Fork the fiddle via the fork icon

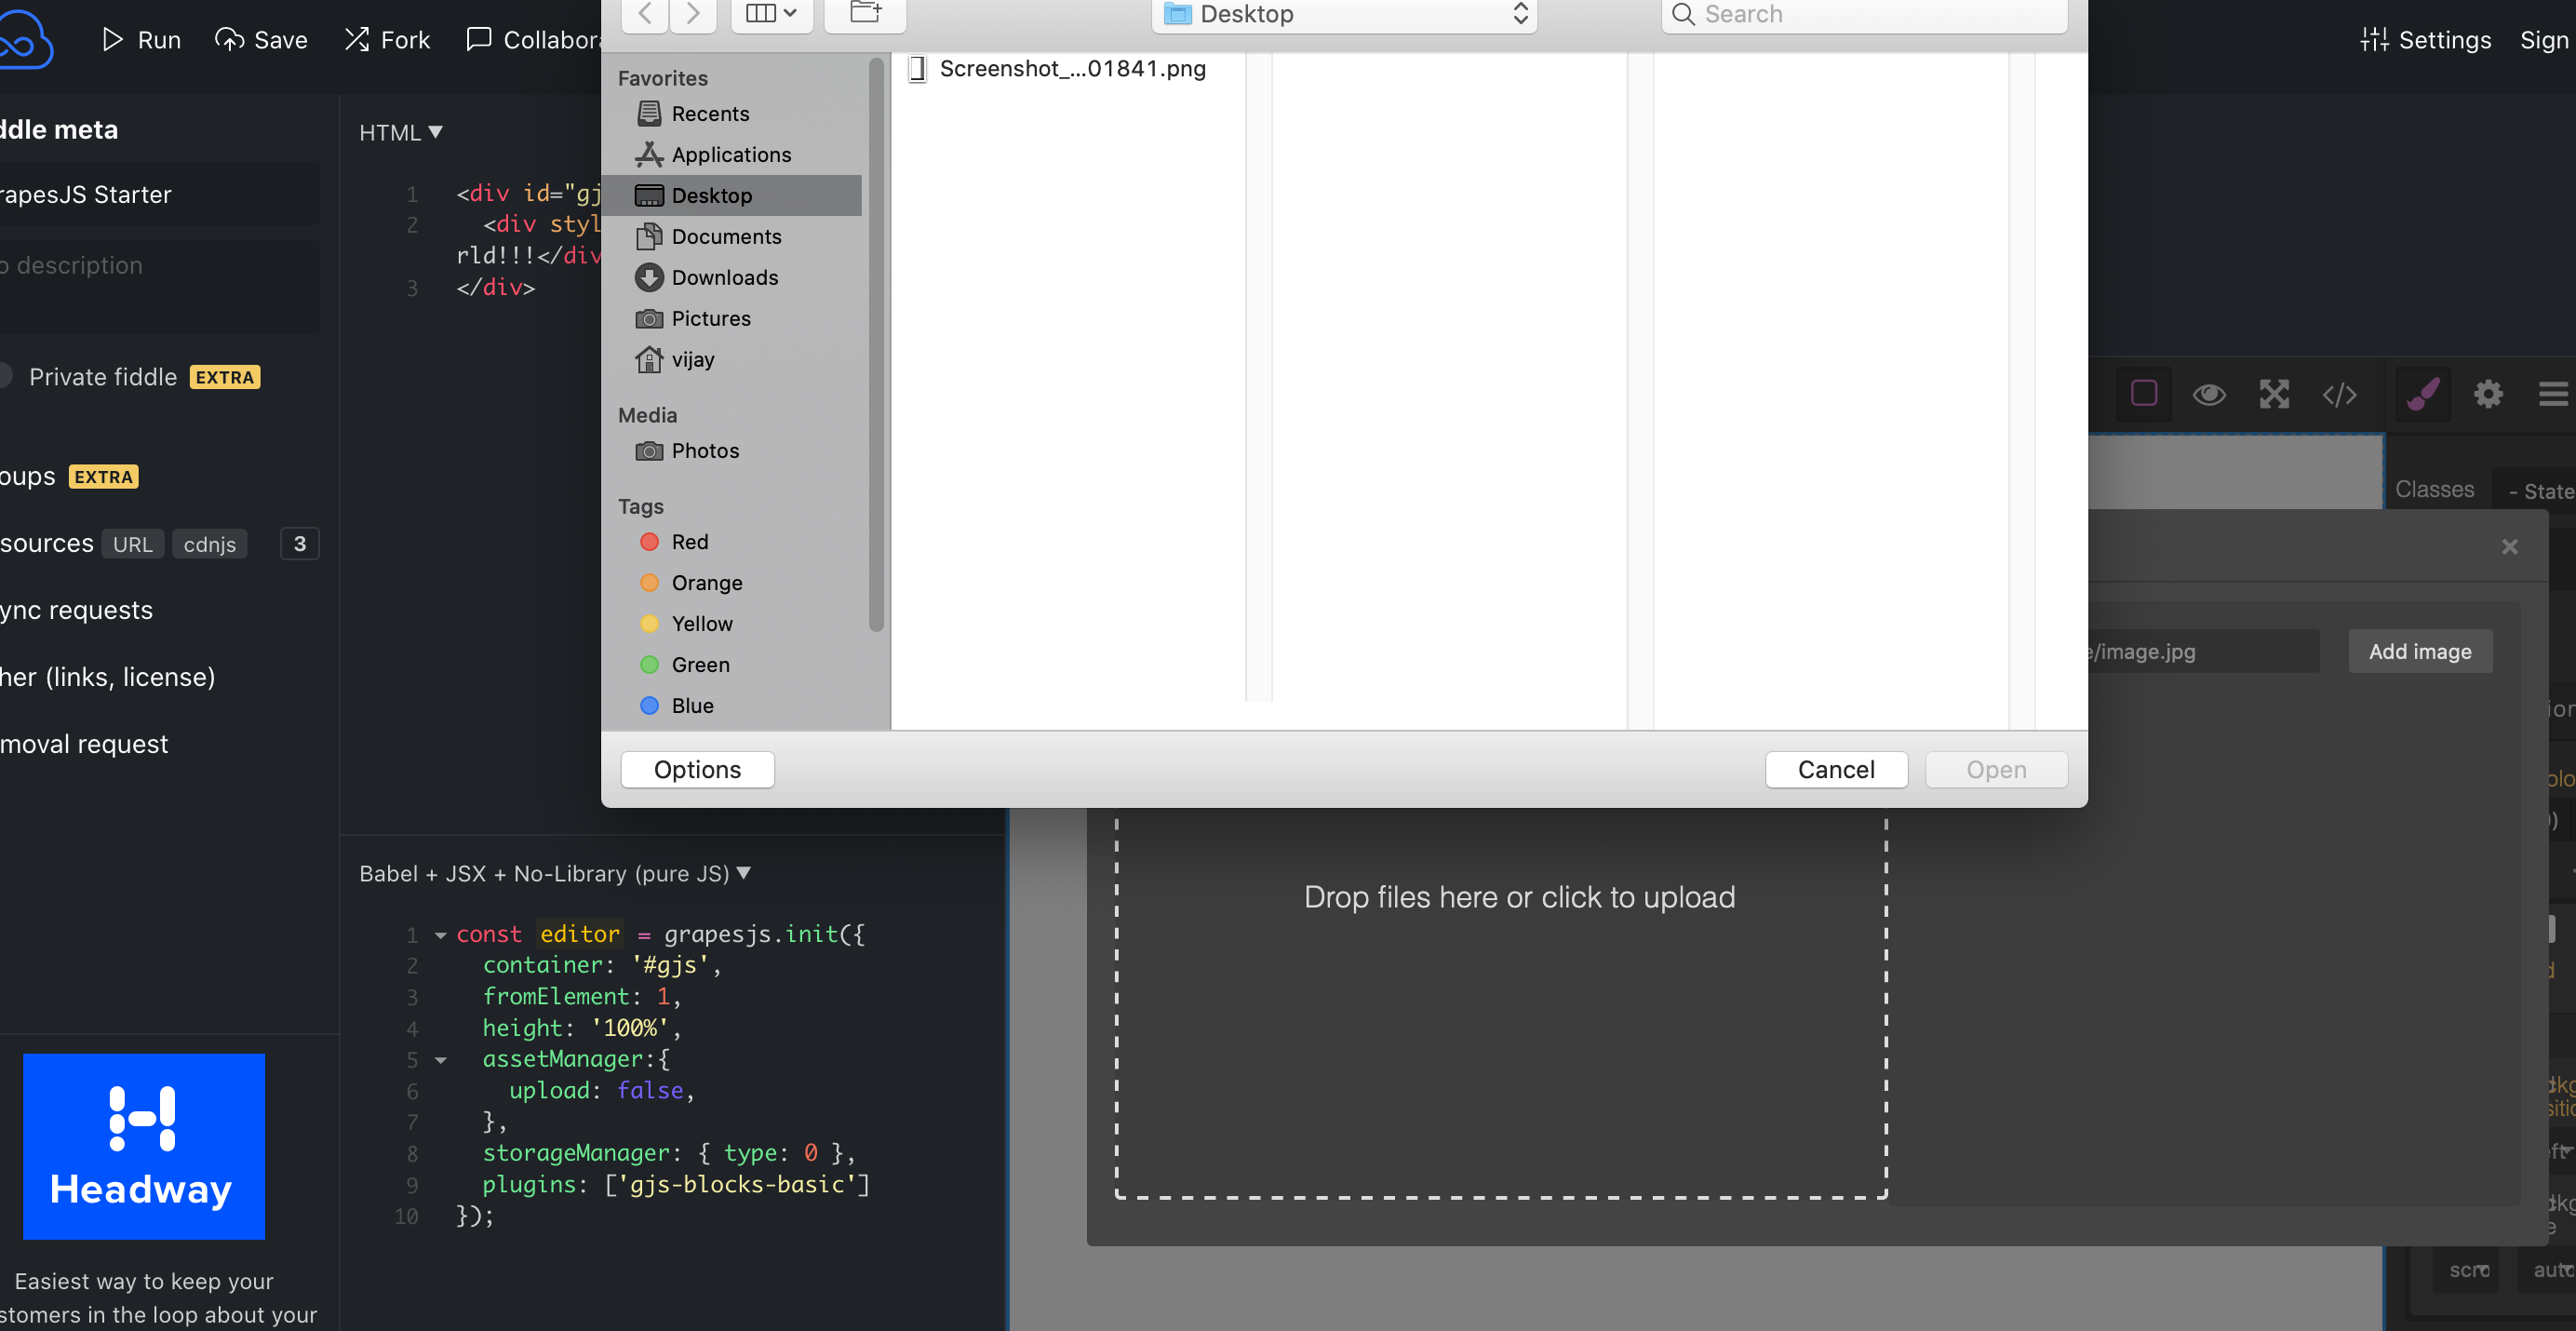pos(357,39)
